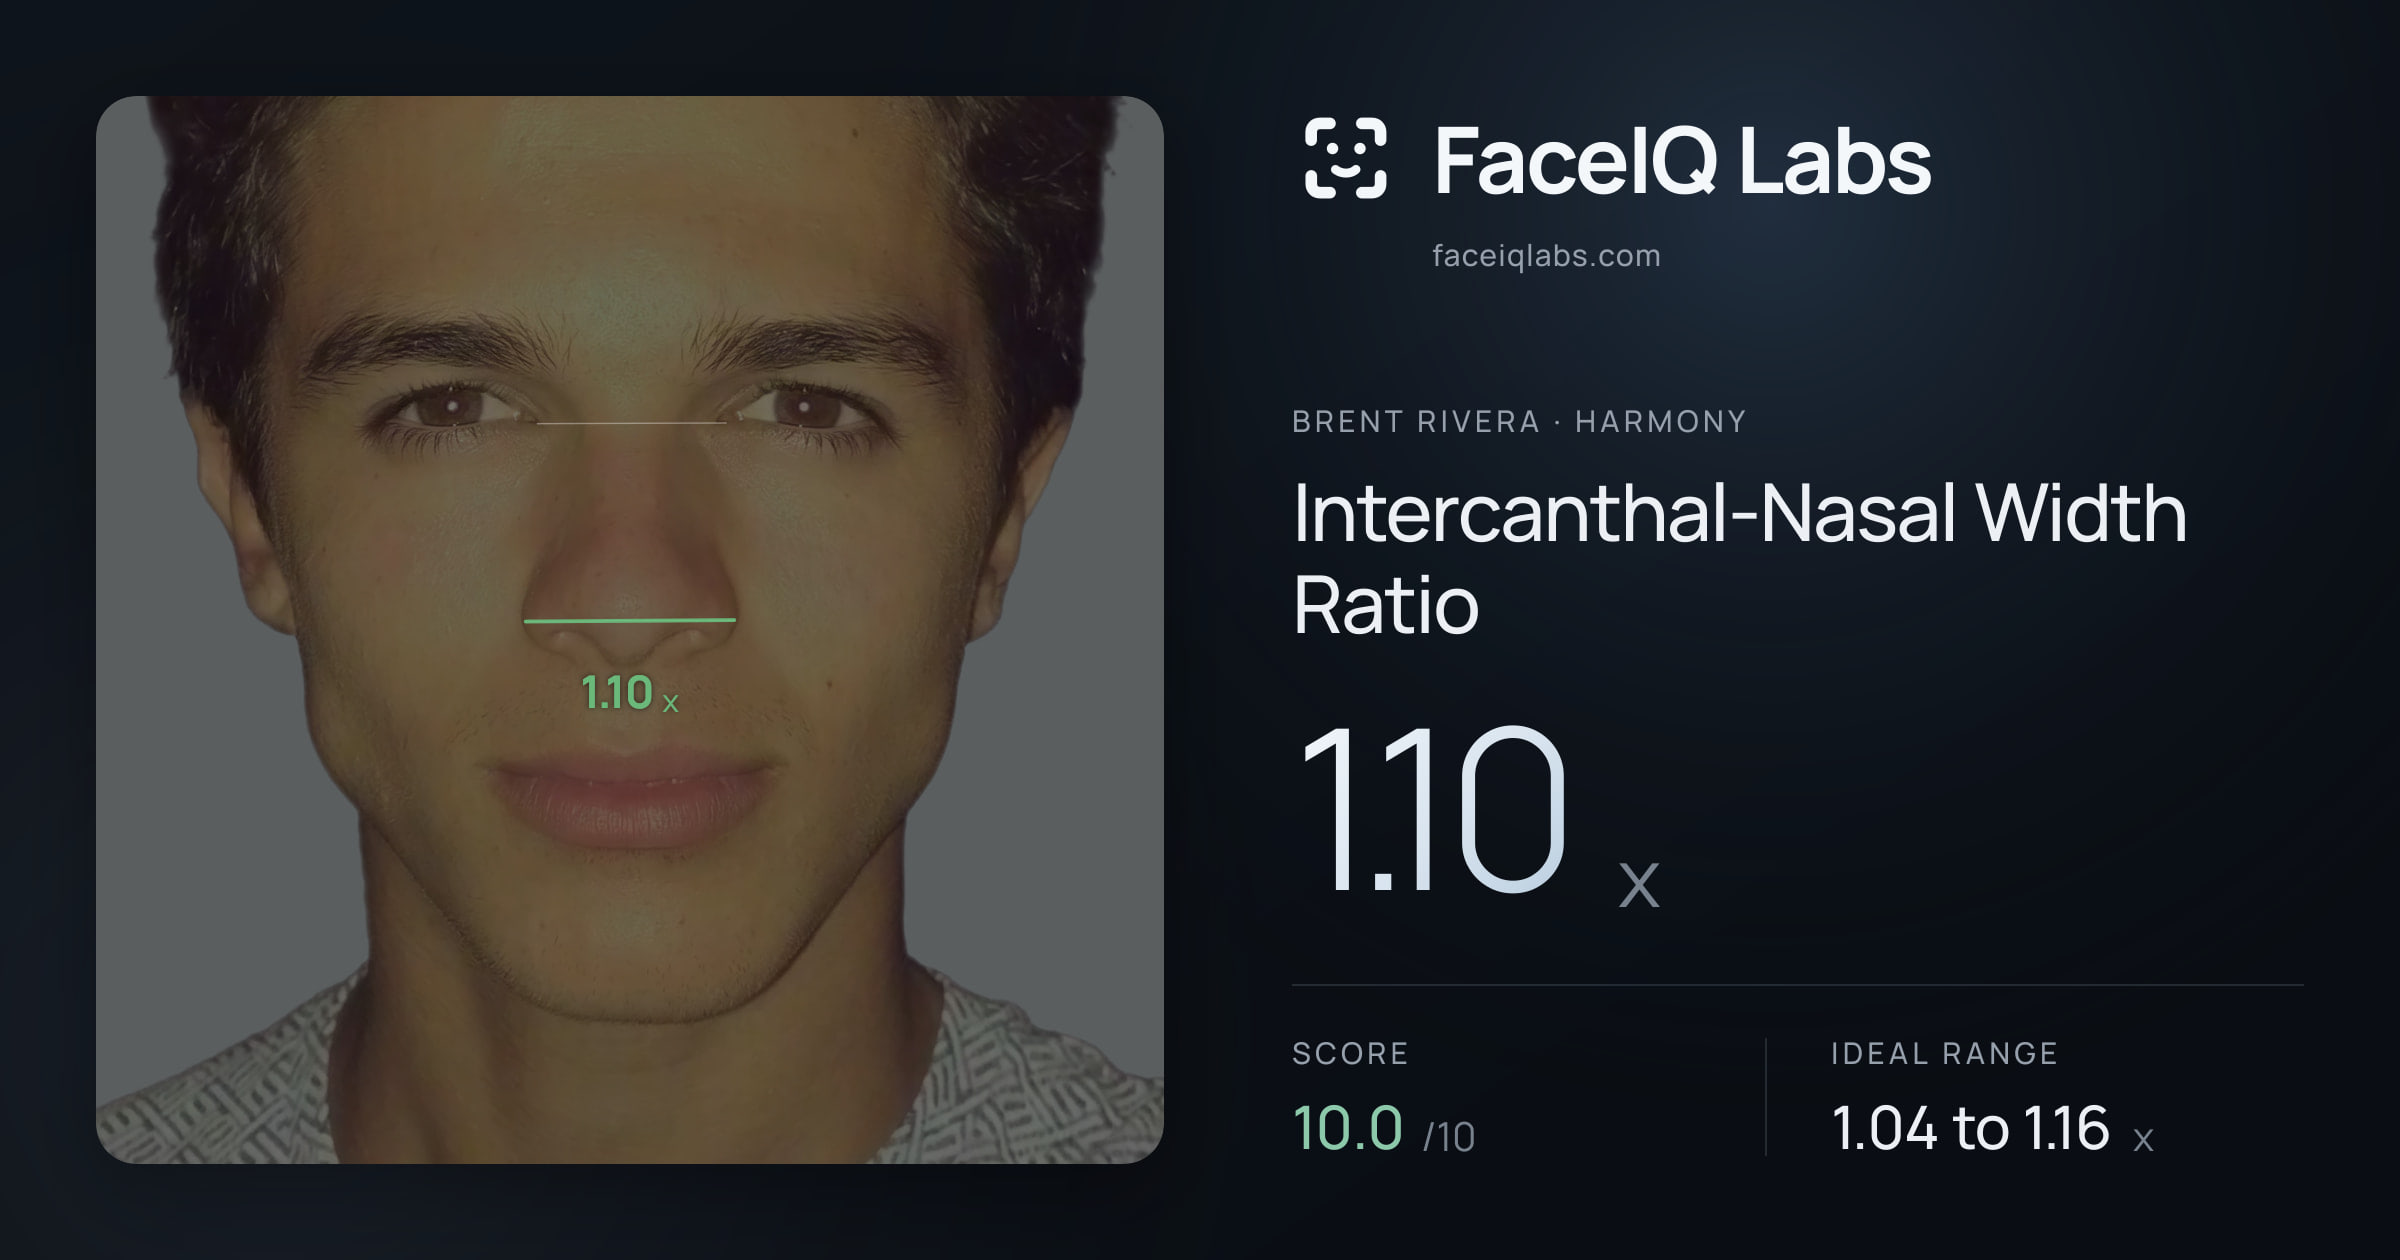Click the green 1.10 x overlay label on photo
Image resolution: width=2400 pixels, height=1260 pixels.
pos(630,693)
